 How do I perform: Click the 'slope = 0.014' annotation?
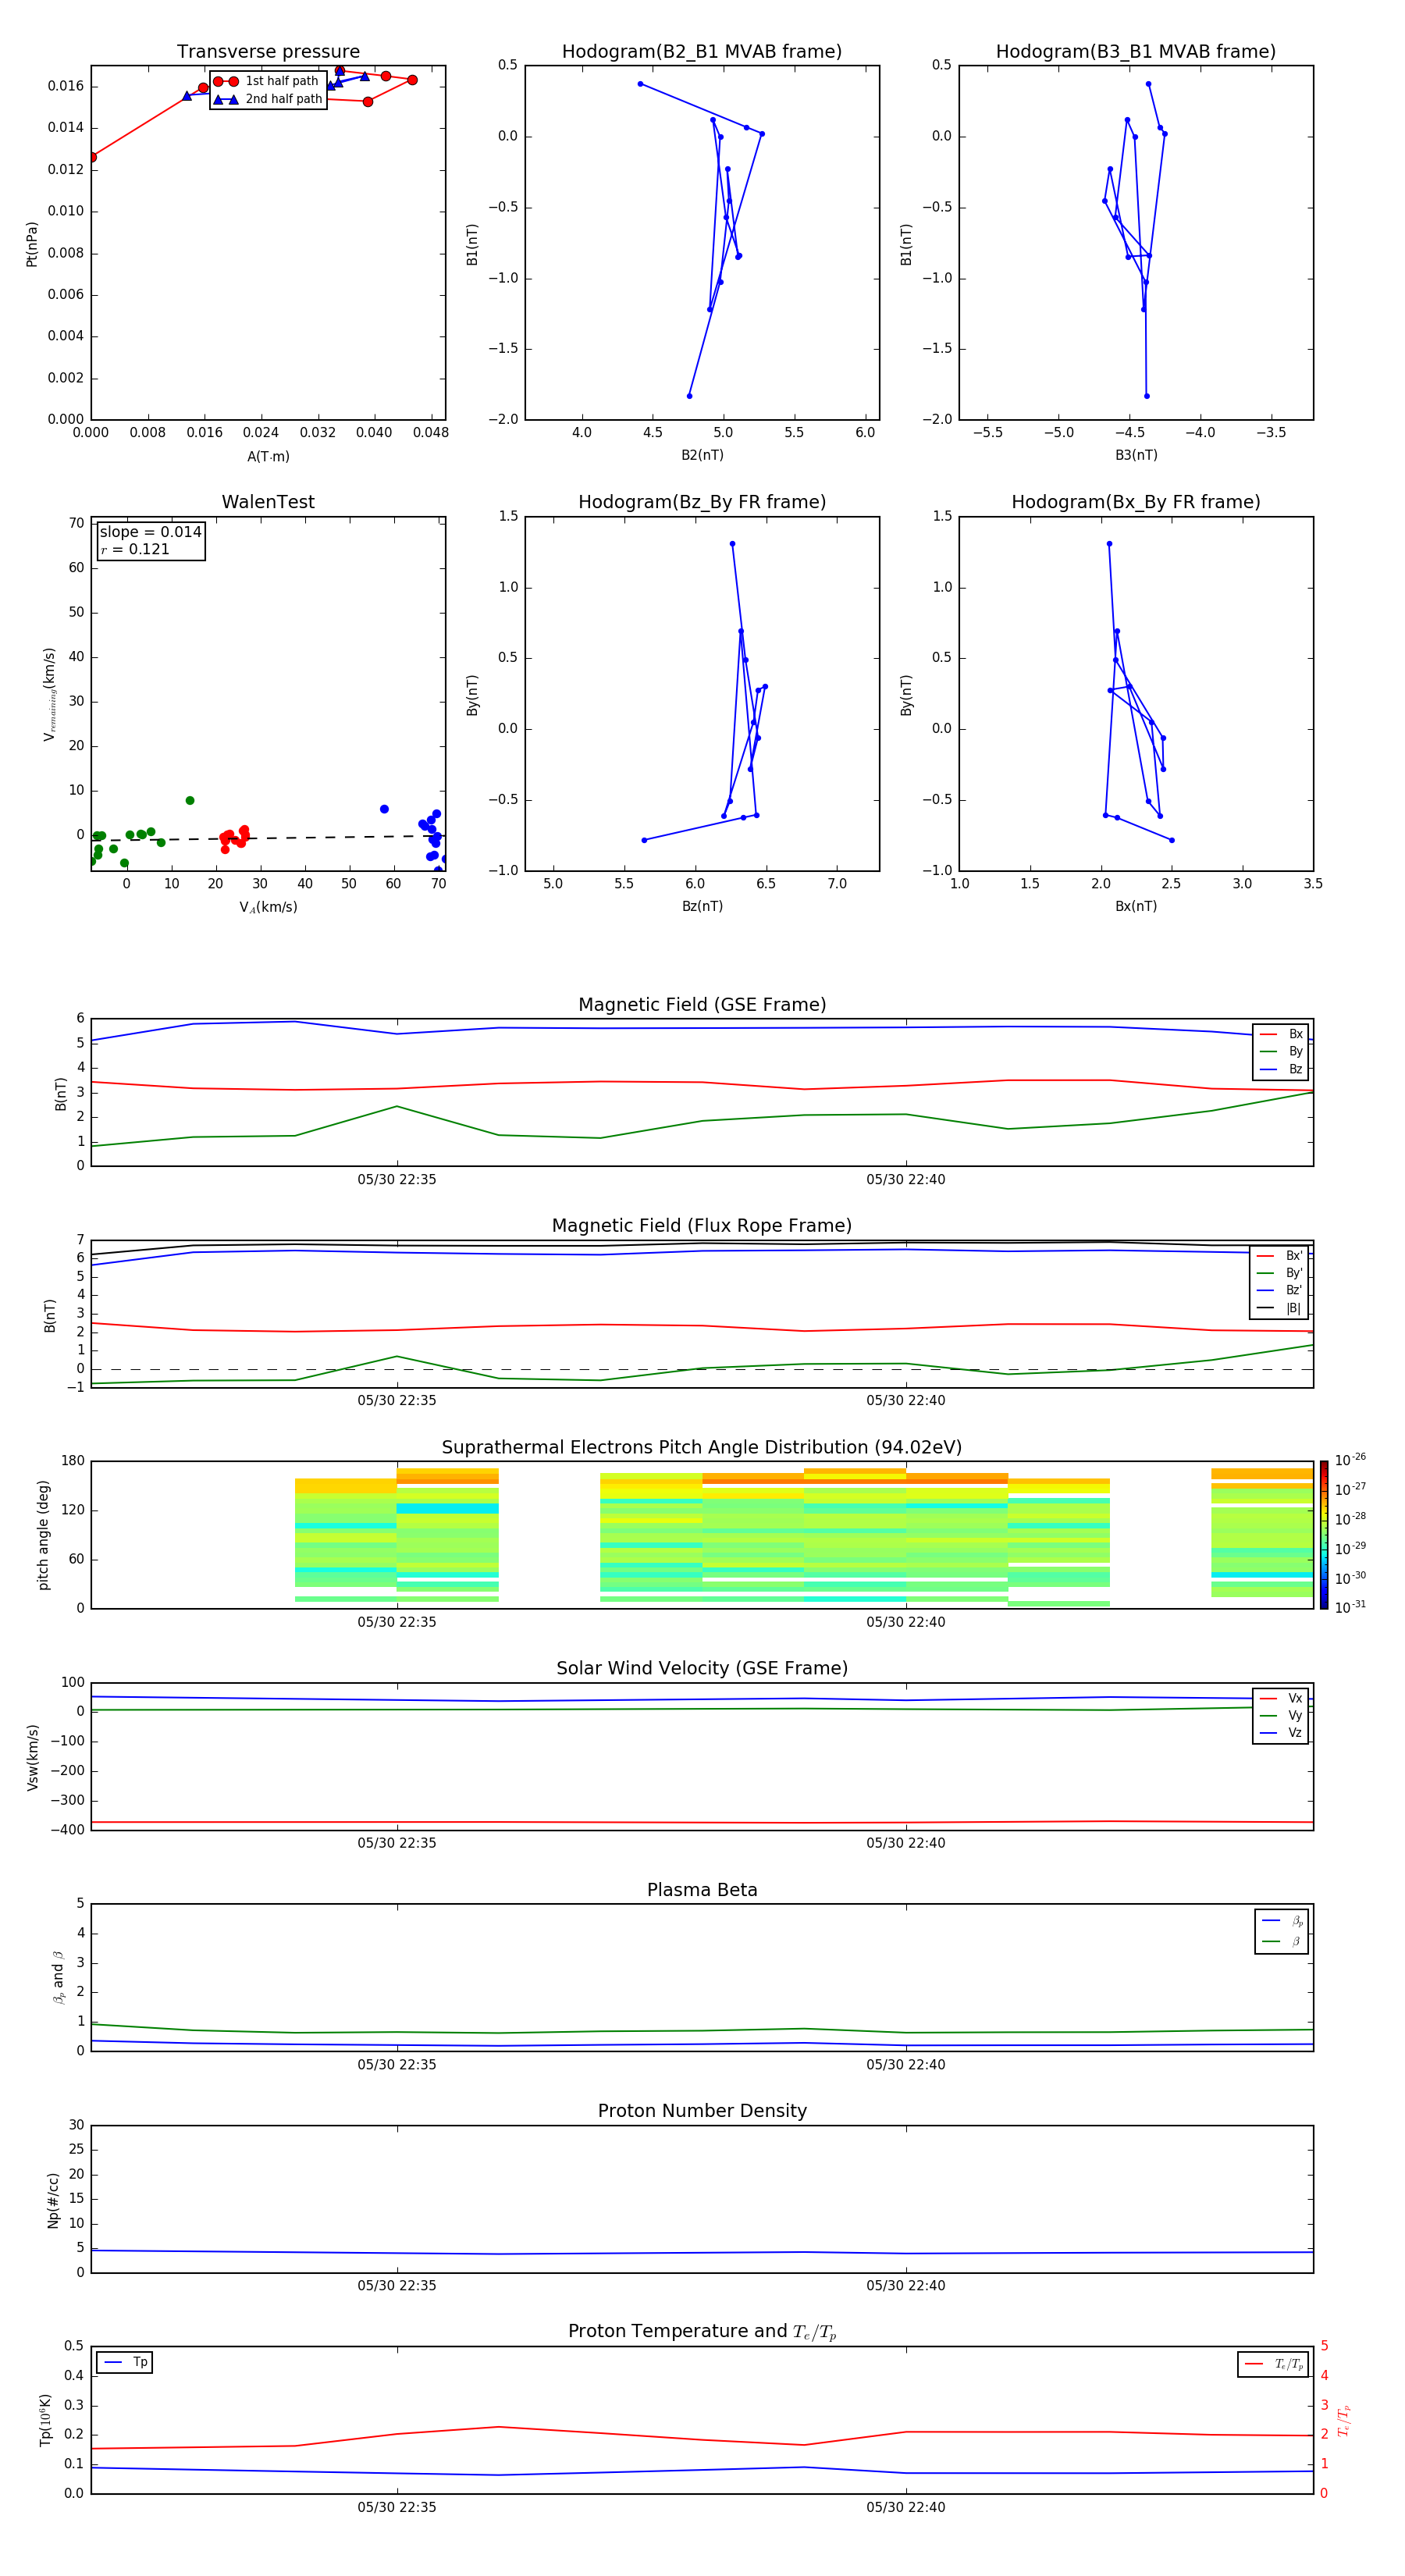pyautogui.click(x=151, y=532)
